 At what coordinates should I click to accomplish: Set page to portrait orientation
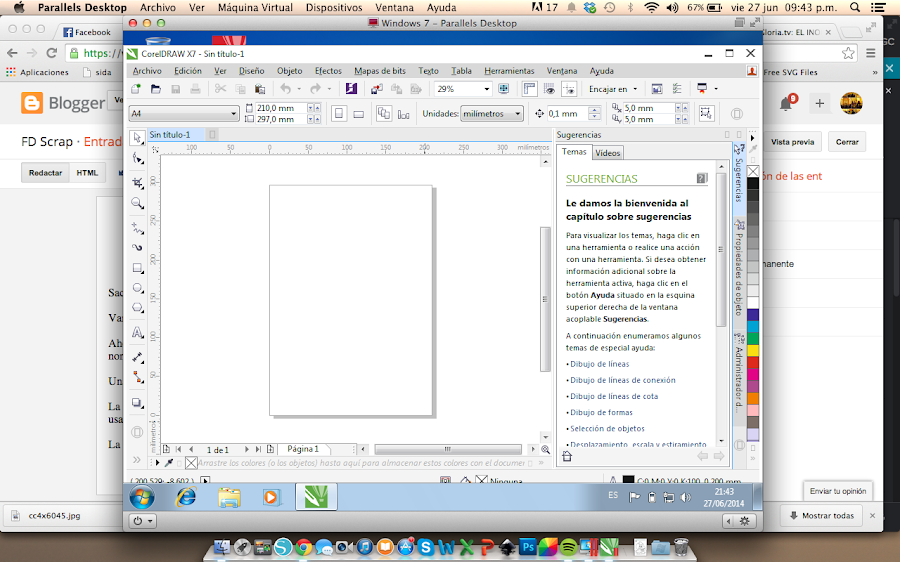(339, 114)
